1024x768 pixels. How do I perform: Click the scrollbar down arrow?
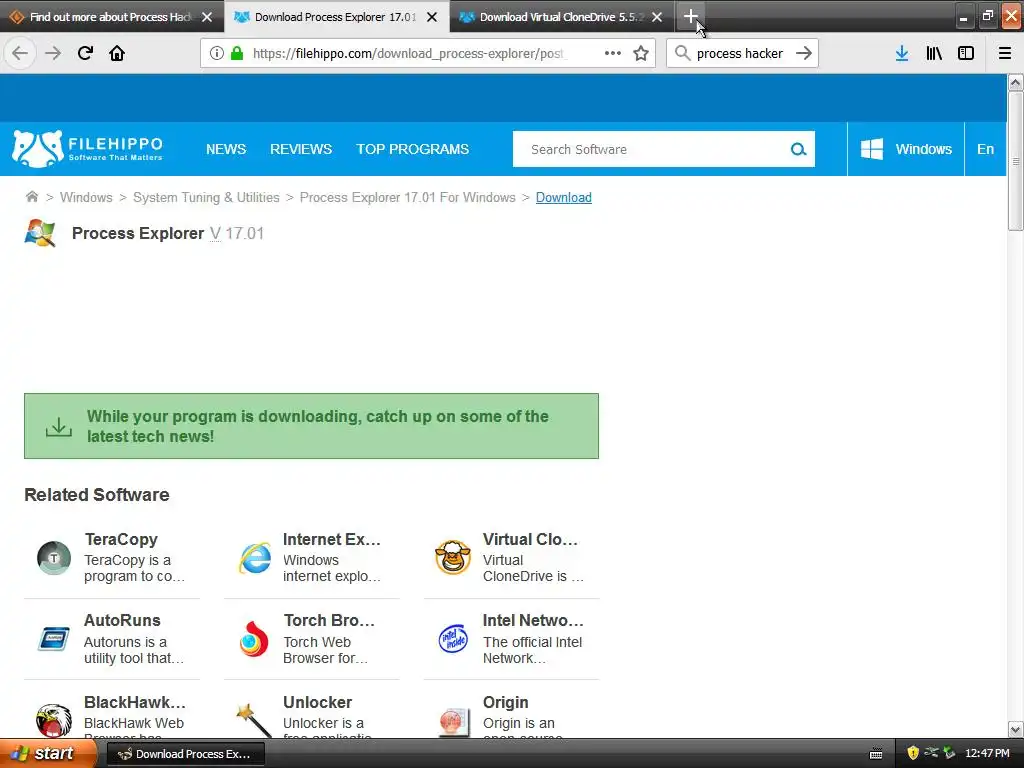[1015, 729]
